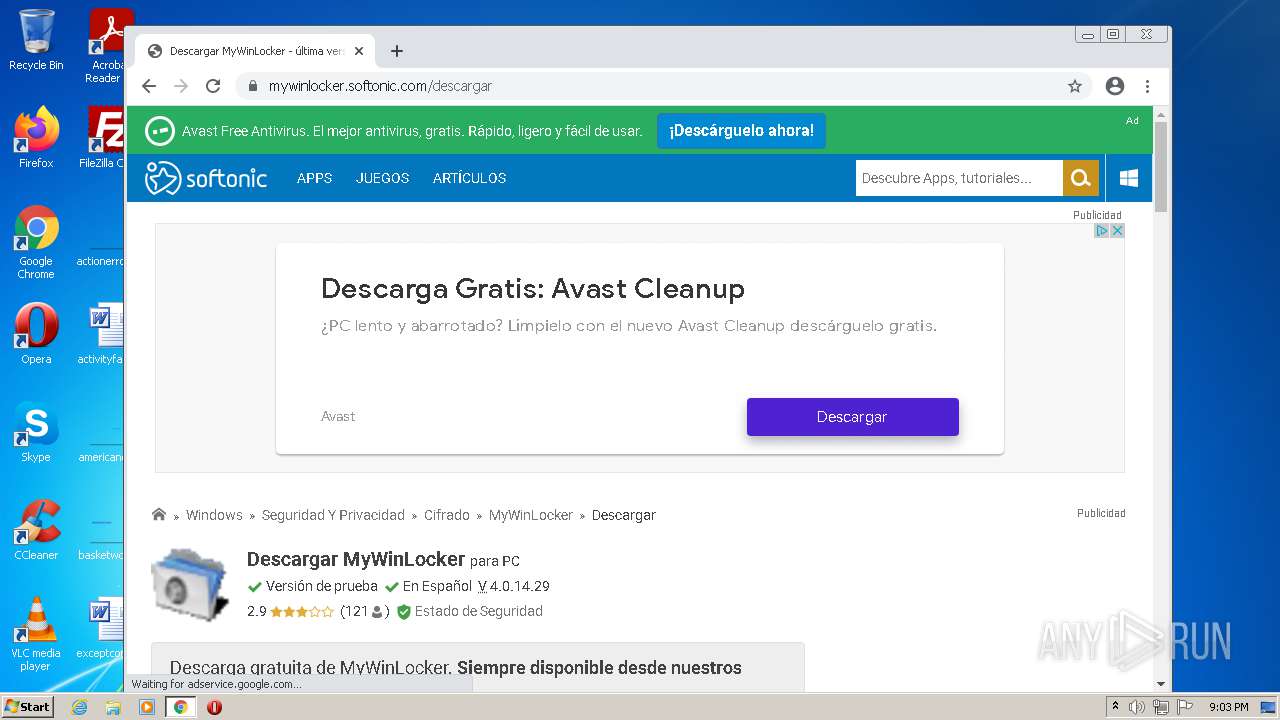Open Skype desktop shortcut
The image size is (1280, 720).
36,432
